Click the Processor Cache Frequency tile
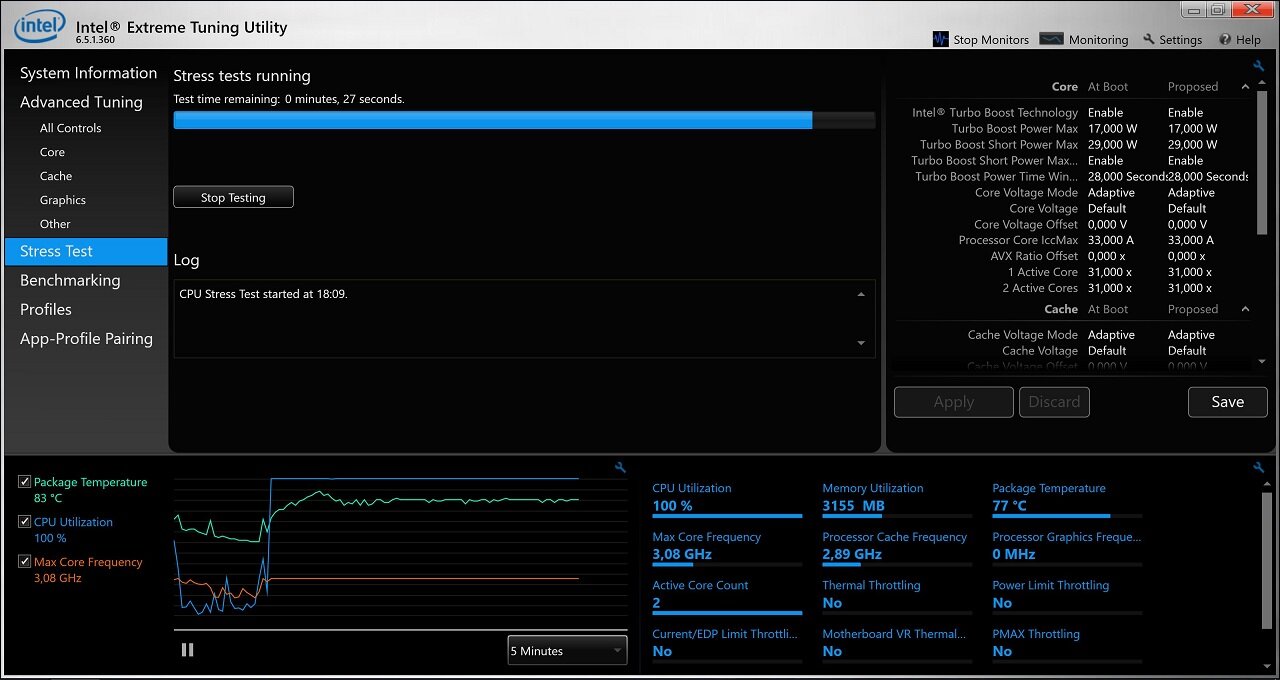Viewport: 1280px width, 680px height. tap(897, 547)
